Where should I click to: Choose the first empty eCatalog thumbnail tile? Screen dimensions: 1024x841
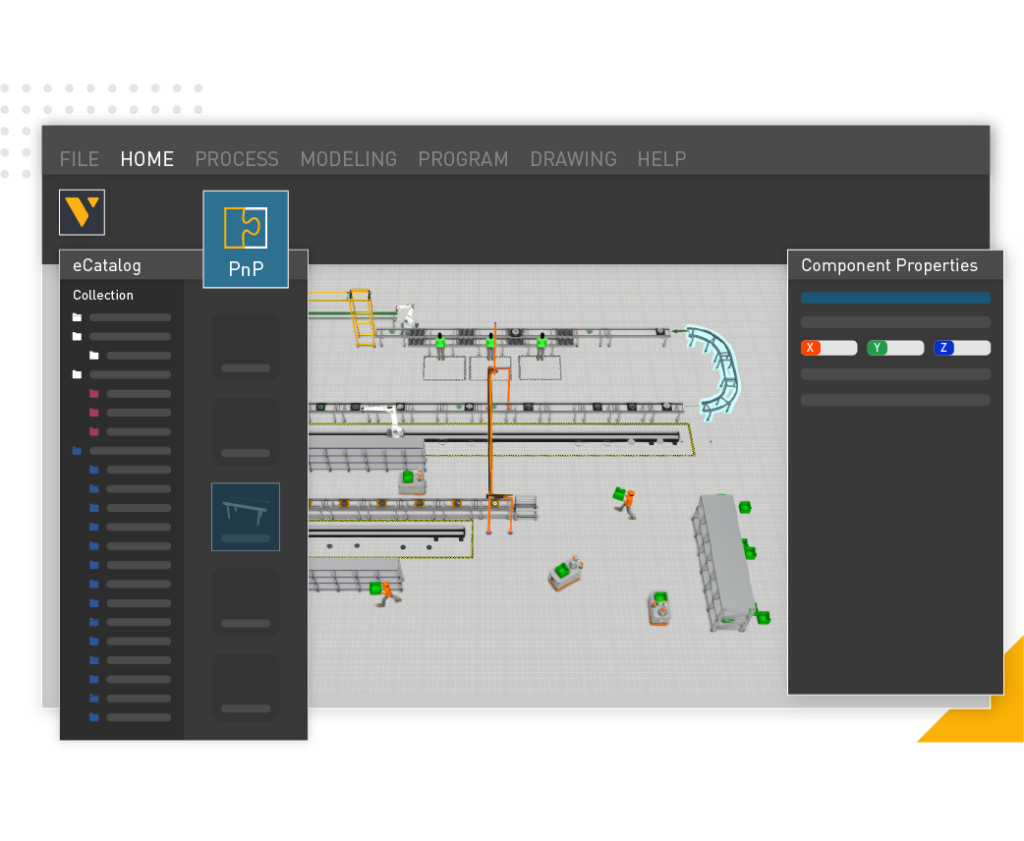[245, 347]
